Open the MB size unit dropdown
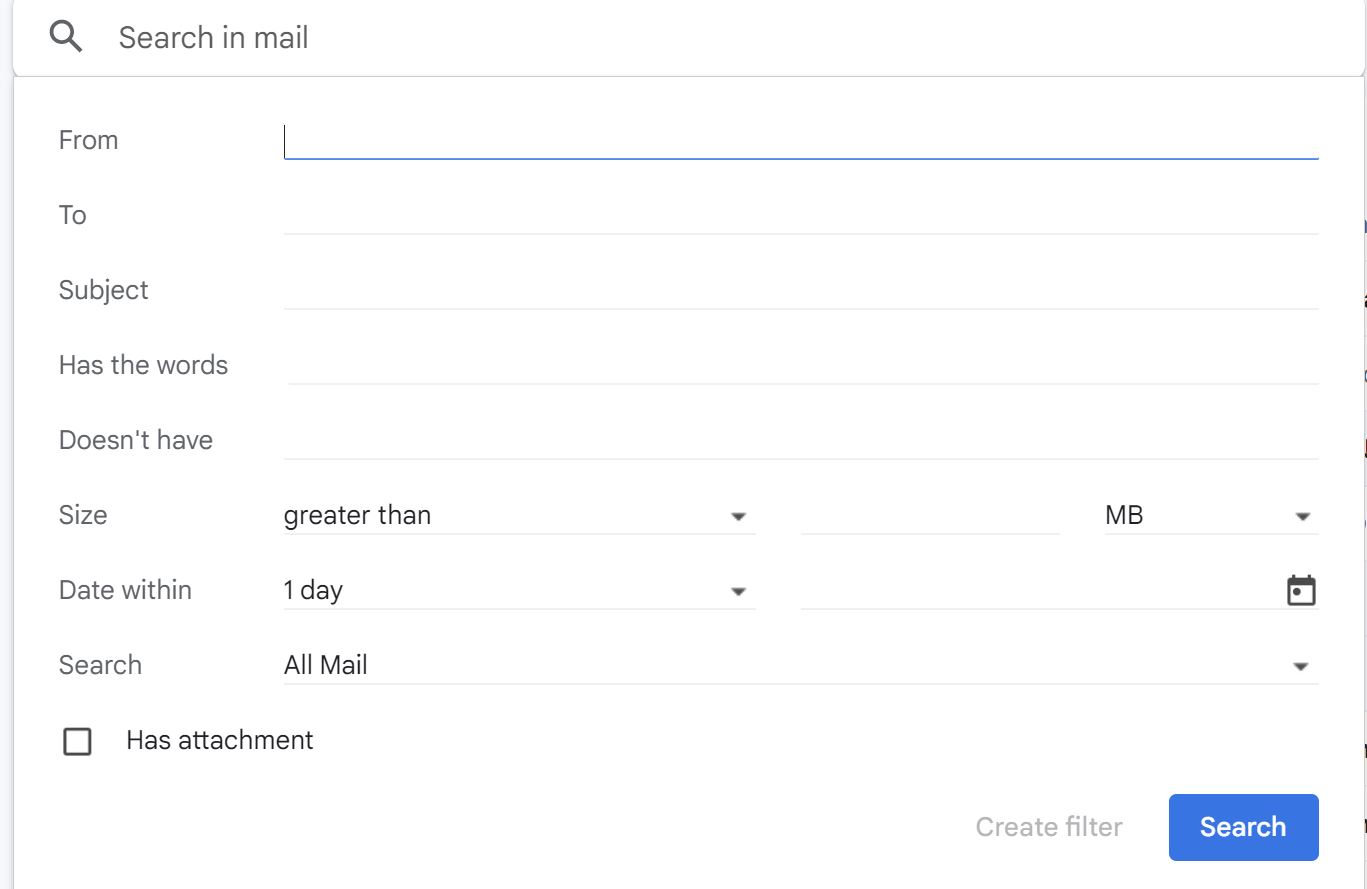Screen dimensions: 1367x889 (x=1211, y=516)
